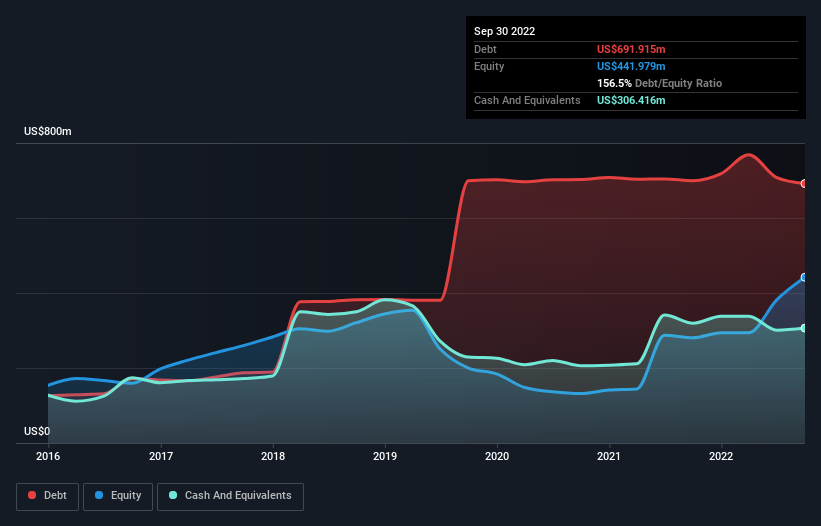
Task: Click the 156.5% Debt/Equity Ratio text
Action: 659,83
